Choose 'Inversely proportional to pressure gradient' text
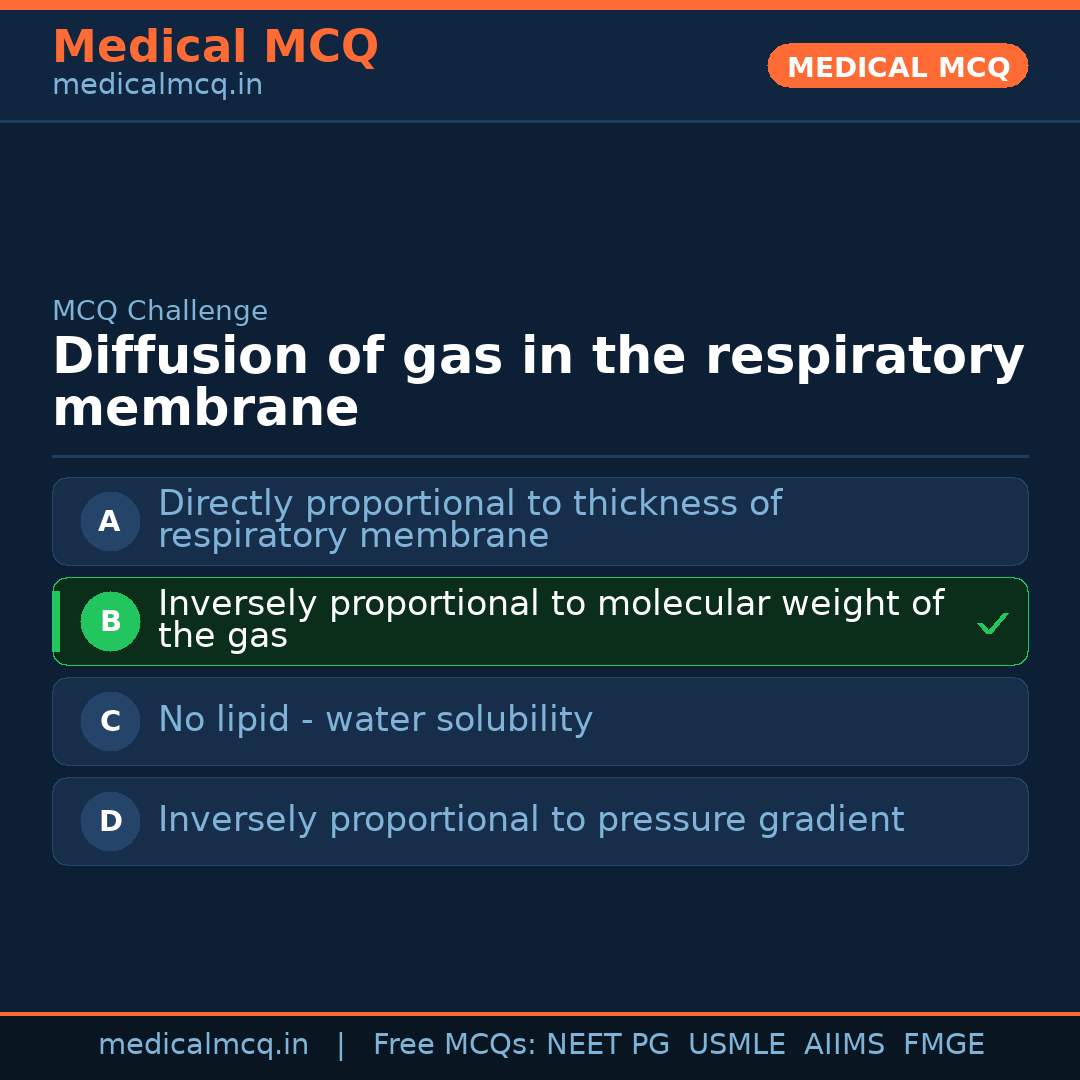 (x=531, y=820)
